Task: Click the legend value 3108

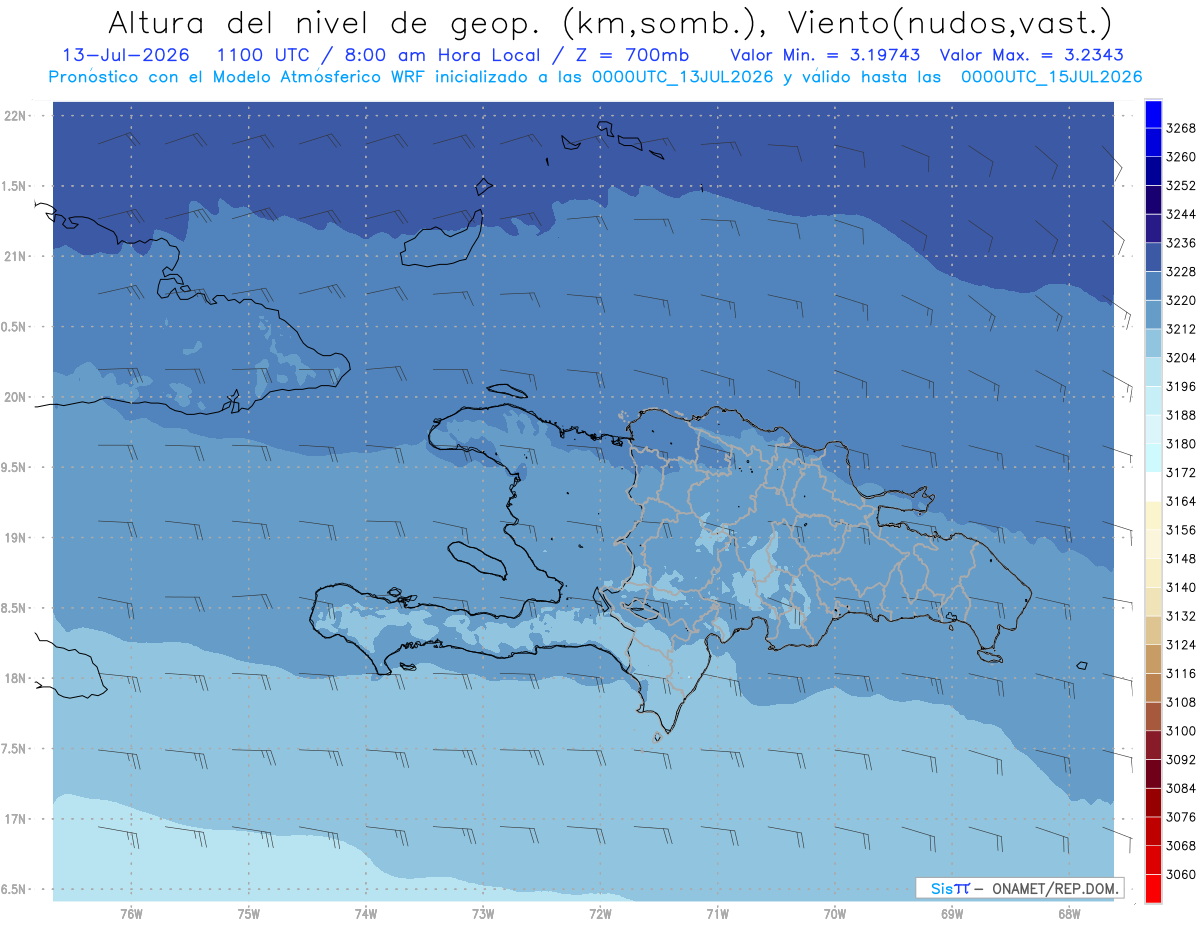Action: coord(1181,703)
